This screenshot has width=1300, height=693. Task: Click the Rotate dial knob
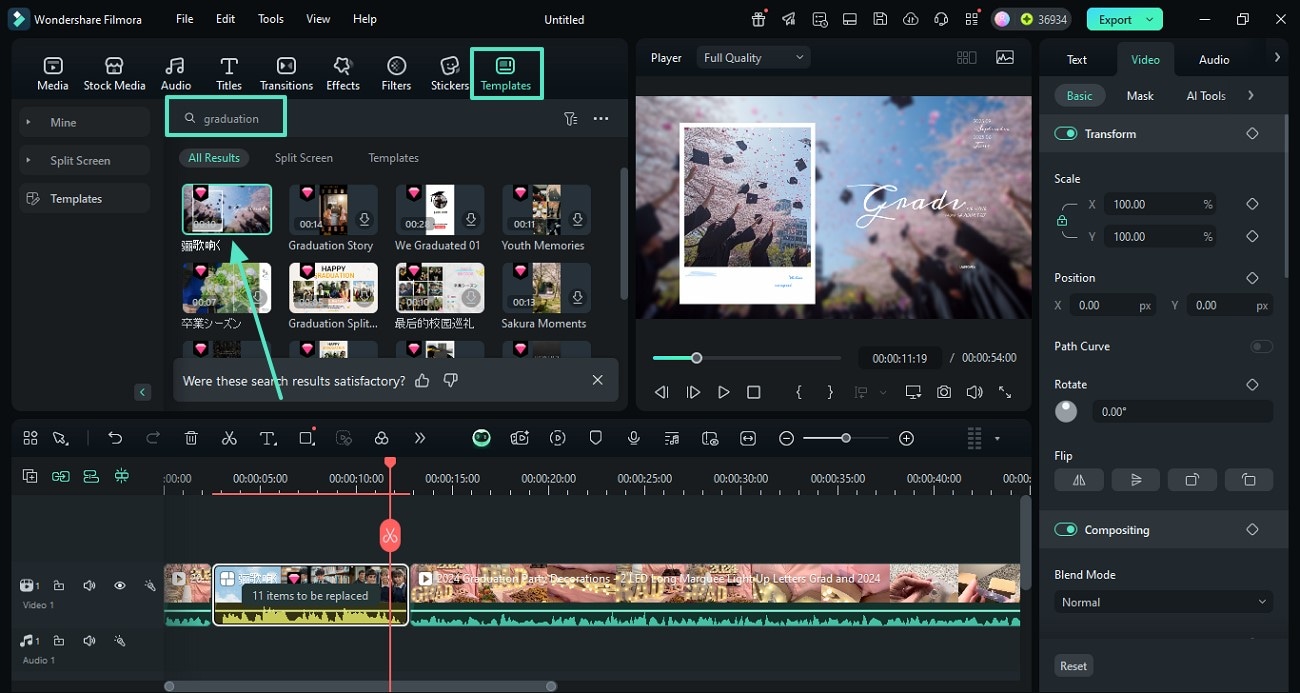(x=1066, y=411)
